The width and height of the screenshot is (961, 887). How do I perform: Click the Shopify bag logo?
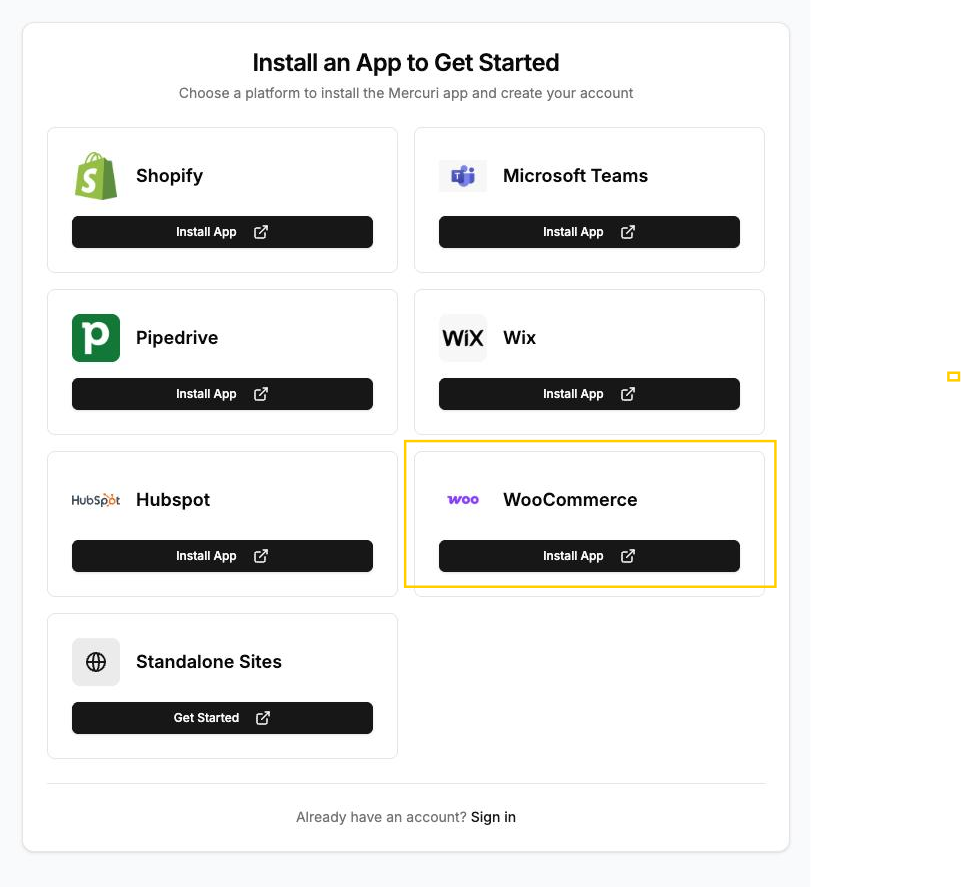pyautogui.click(x=96, y=176)
